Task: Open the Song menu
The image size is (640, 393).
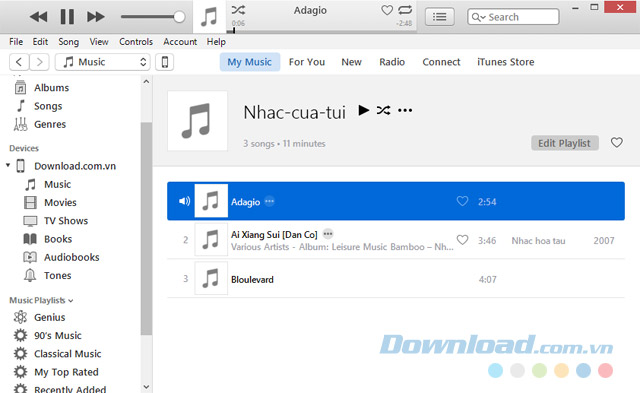Action: click(x=69, y=42)
